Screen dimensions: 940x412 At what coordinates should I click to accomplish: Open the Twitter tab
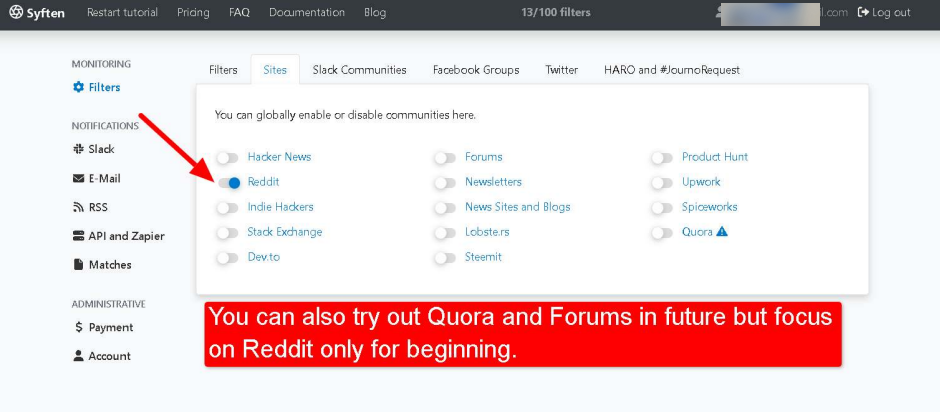(562, 70)
